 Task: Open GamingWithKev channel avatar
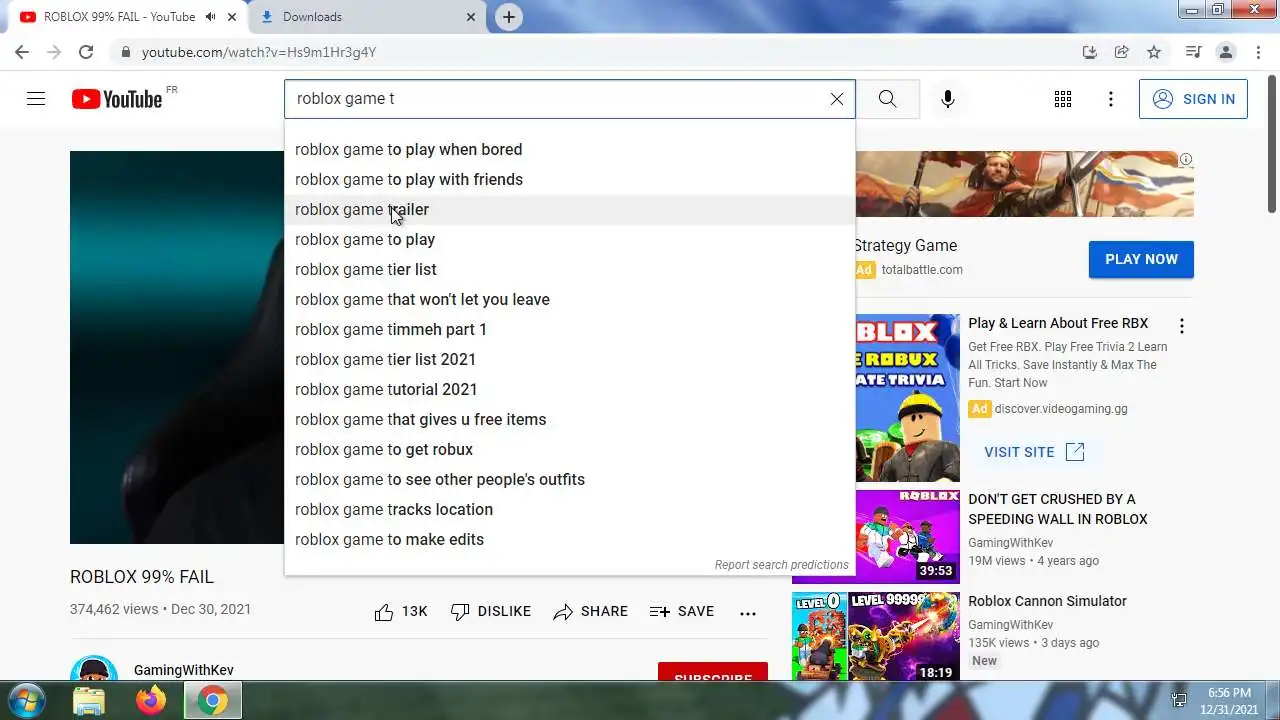click(94, 669)
